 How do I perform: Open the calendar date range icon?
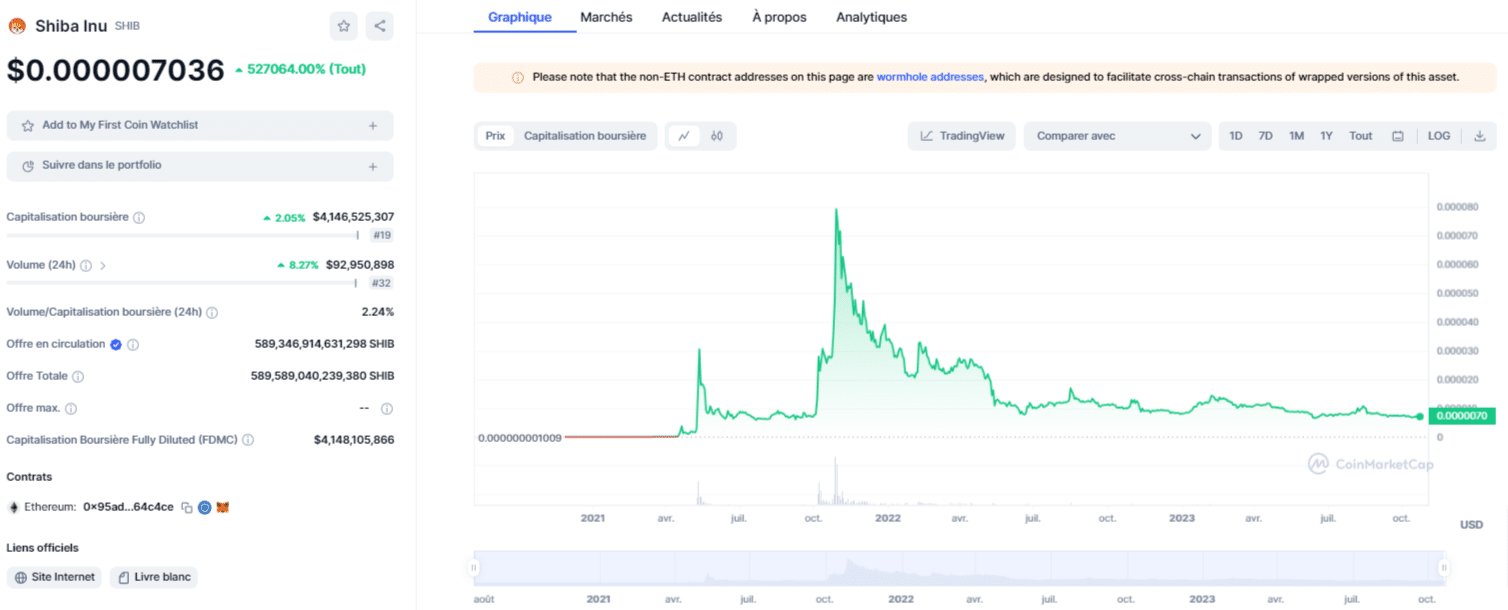pos(1398,136)
